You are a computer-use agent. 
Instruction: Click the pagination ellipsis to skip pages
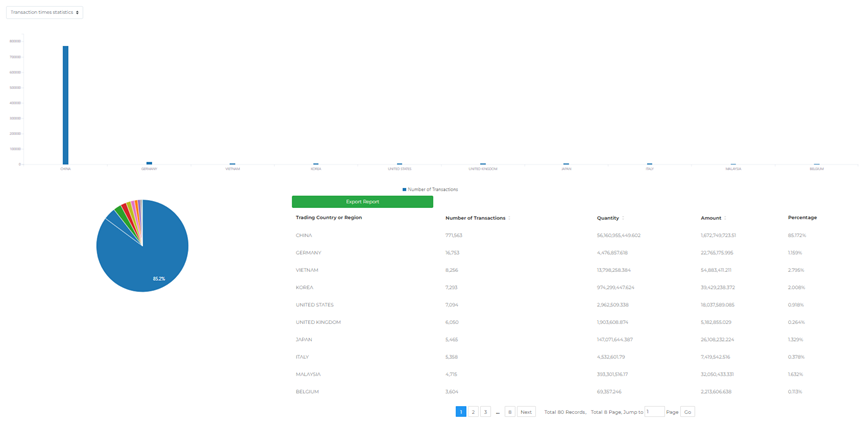(498, 412)
